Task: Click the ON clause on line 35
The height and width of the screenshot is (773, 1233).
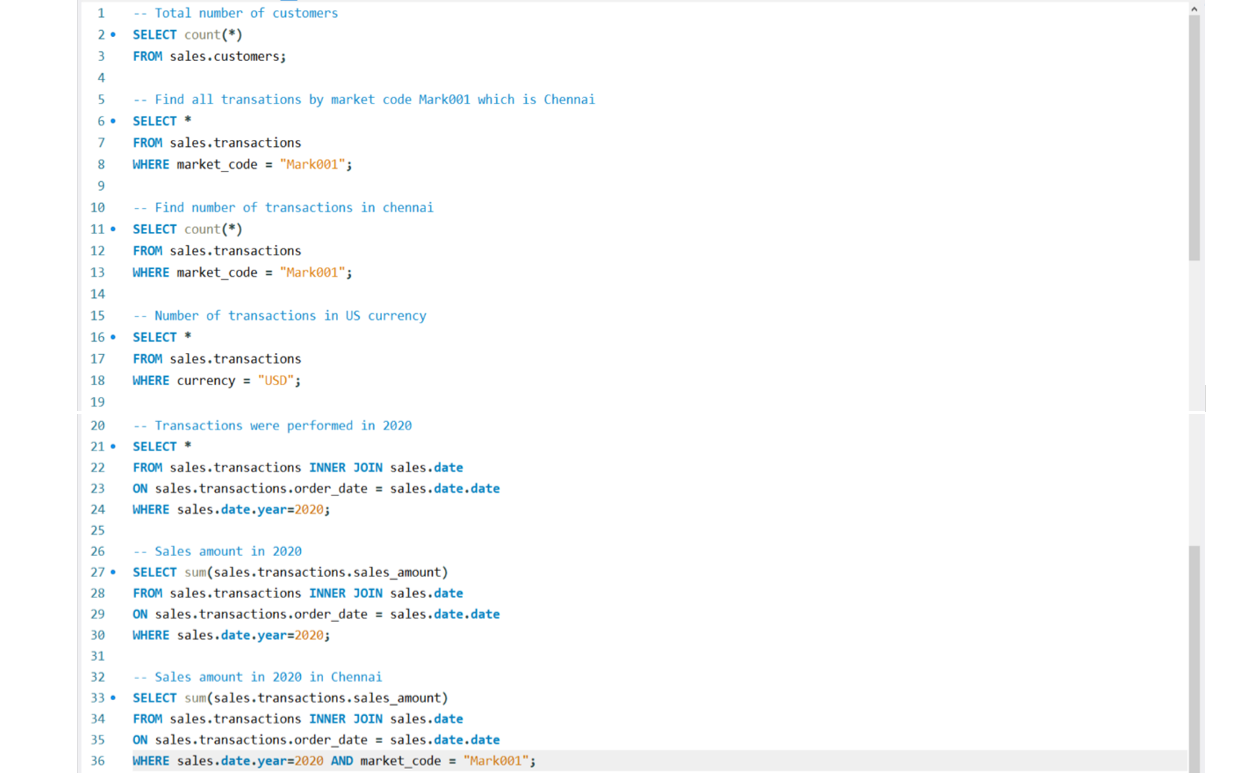Action: (x=316, y=741)
